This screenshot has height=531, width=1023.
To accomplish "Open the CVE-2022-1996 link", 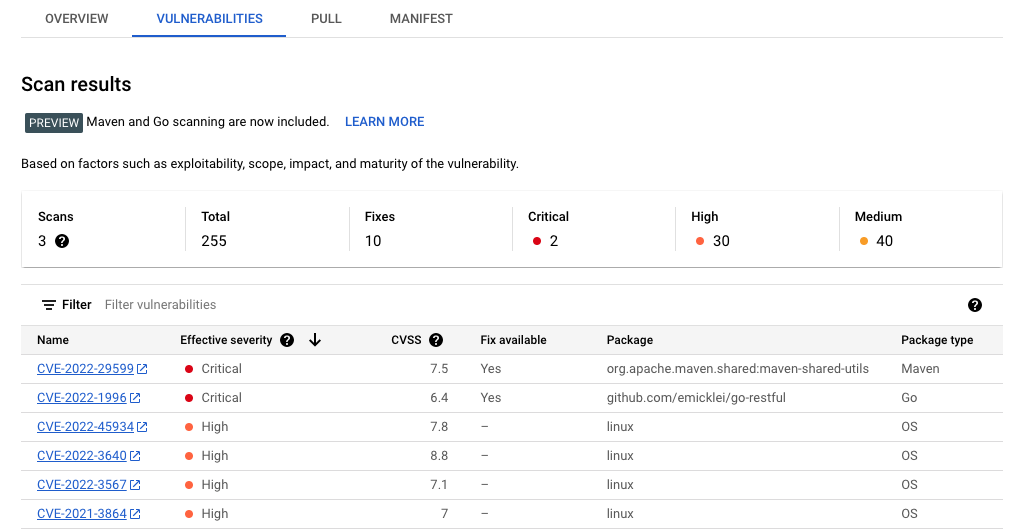I will tap(81, 398).
